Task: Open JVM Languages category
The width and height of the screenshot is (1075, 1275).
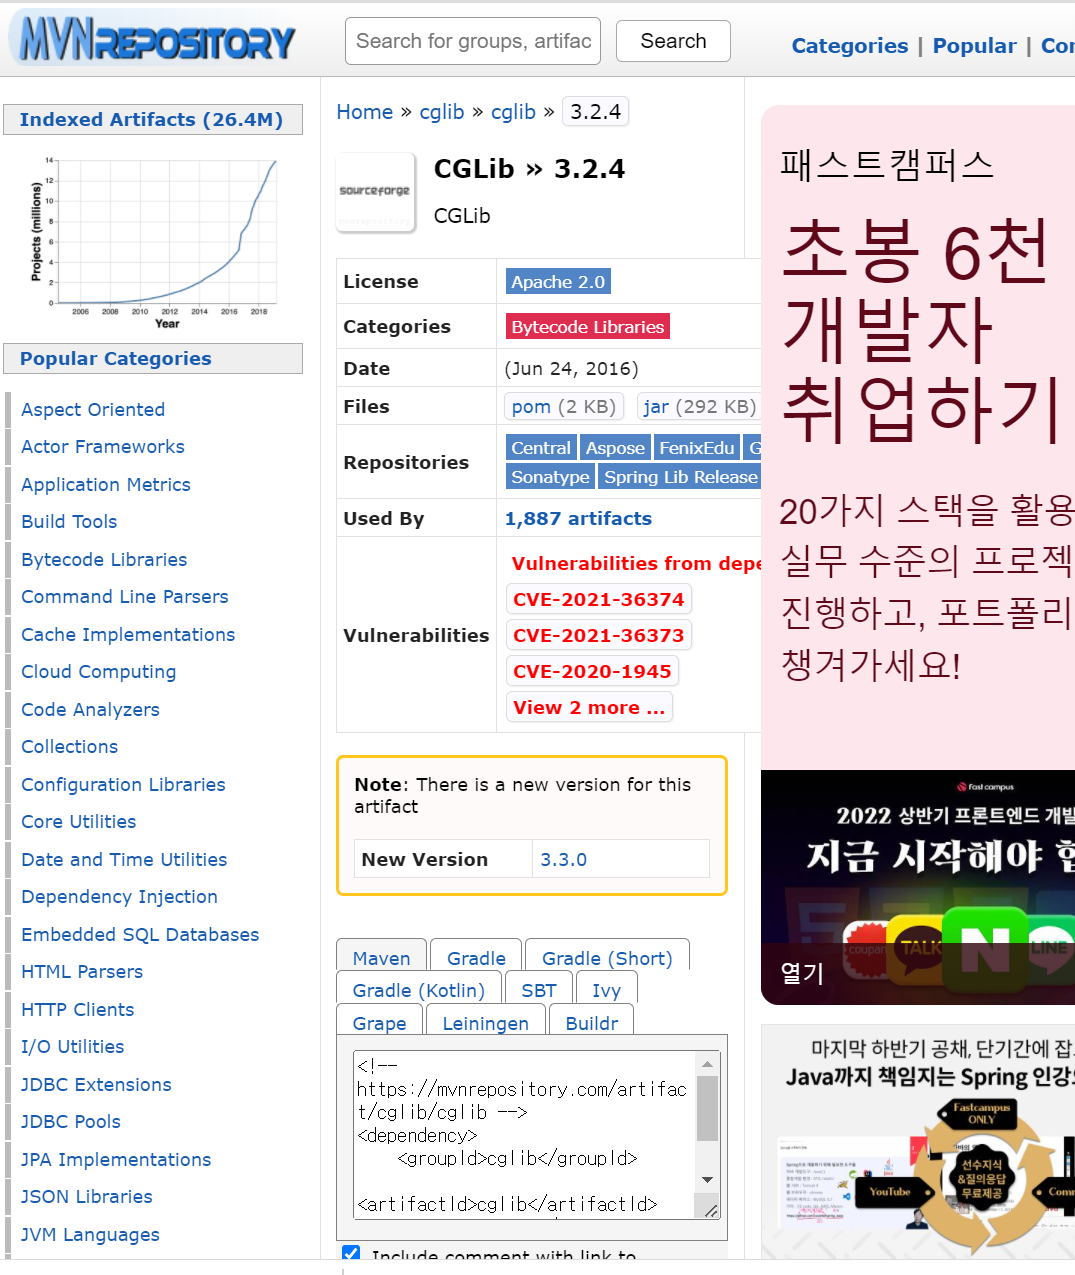Action: pos(90,1234)
